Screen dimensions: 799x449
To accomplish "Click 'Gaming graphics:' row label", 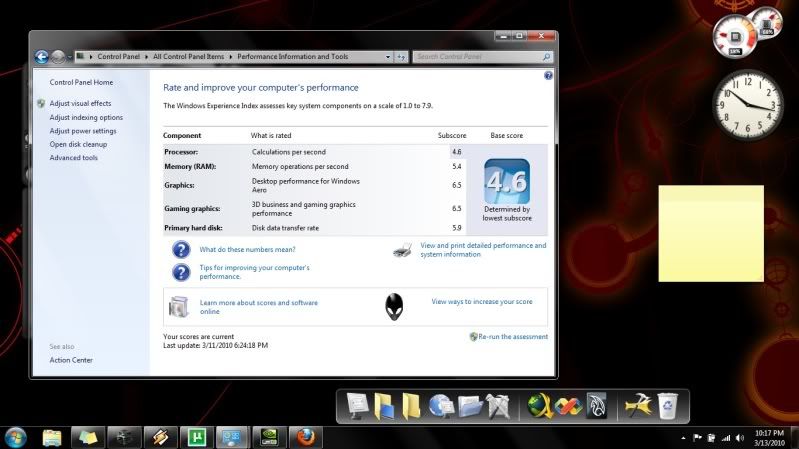I will 192,208.
